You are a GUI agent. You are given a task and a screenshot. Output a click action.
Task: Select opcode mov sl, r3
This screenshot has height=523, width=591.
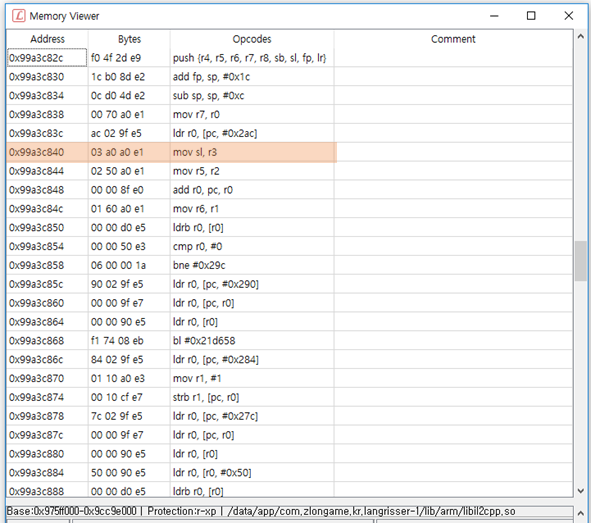(x=195, y=152)
